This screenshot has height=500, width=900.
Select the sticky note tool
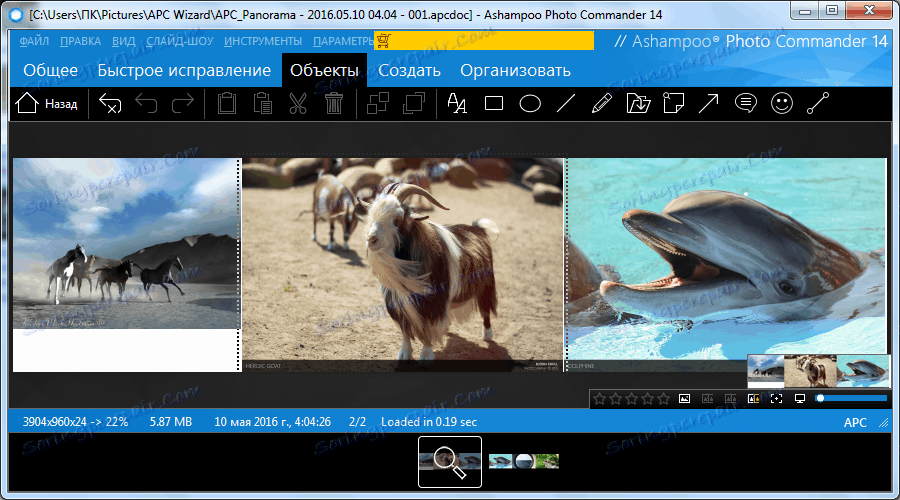(x=673, y=103)
